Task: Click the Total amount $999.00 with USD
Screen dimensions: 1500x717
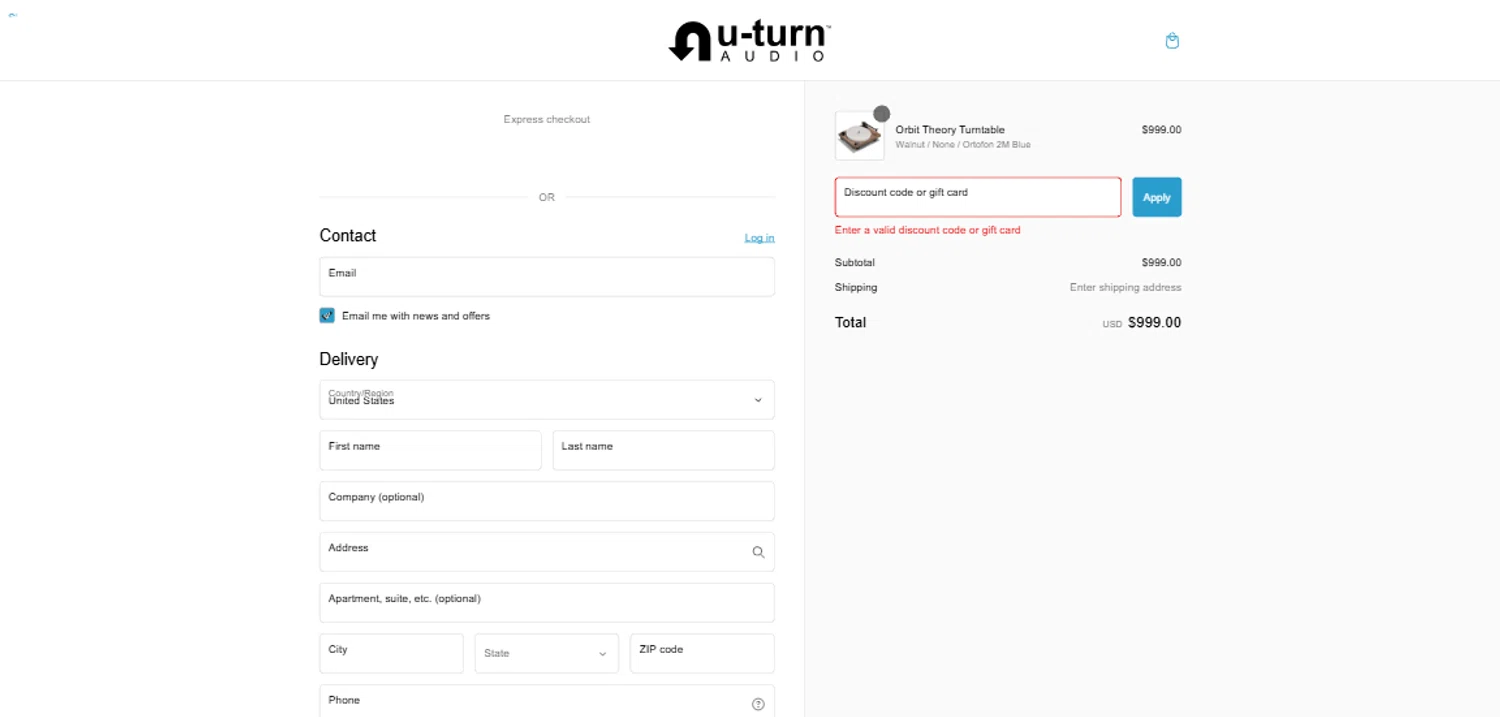Action: point(1142,323)
